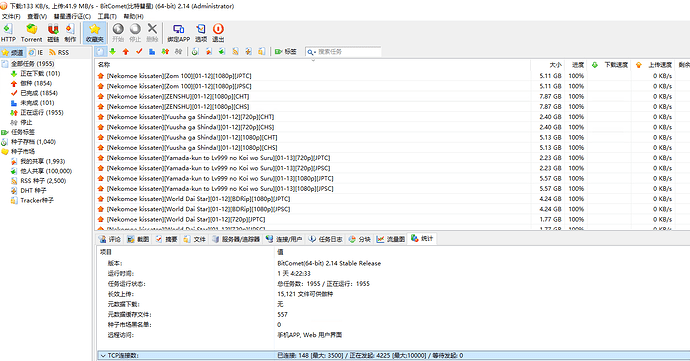Open the Task Log (任务日志) tab
Screen dimensions: 690x361
(326, 239)
